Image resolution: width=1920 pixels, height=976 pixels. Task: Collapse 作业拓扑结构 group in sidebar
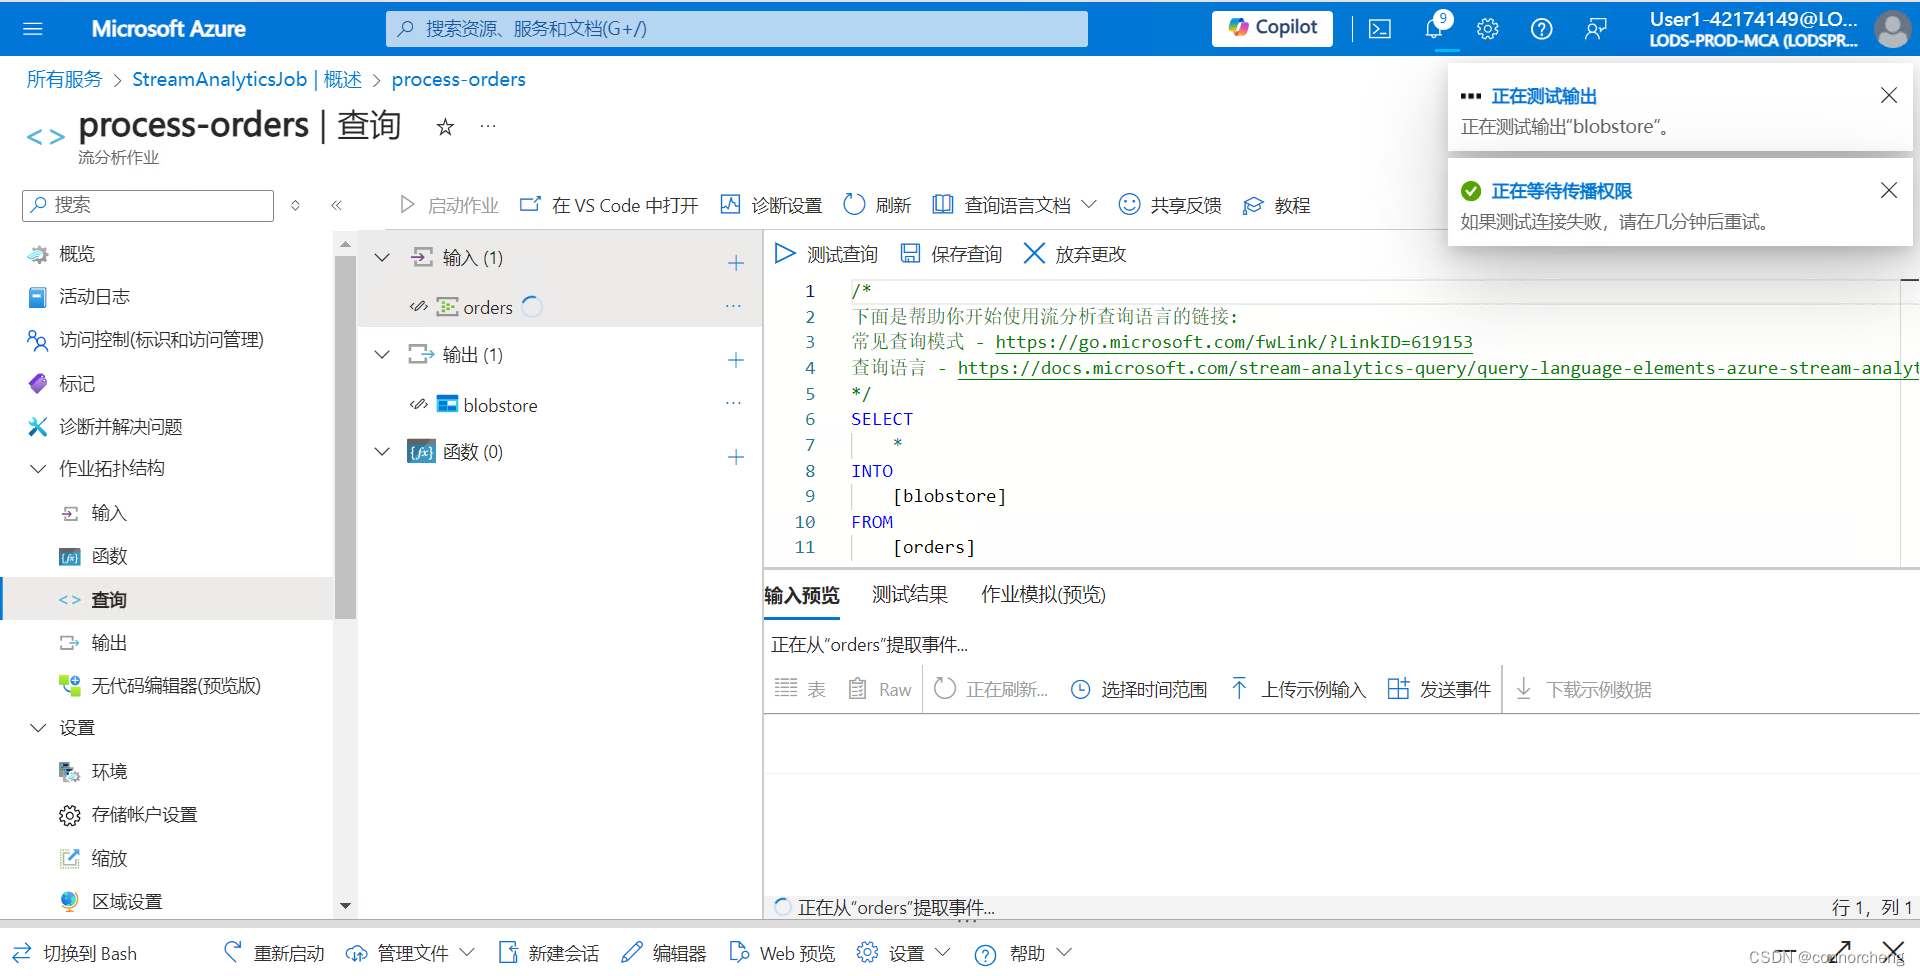[x=38, y=468]
